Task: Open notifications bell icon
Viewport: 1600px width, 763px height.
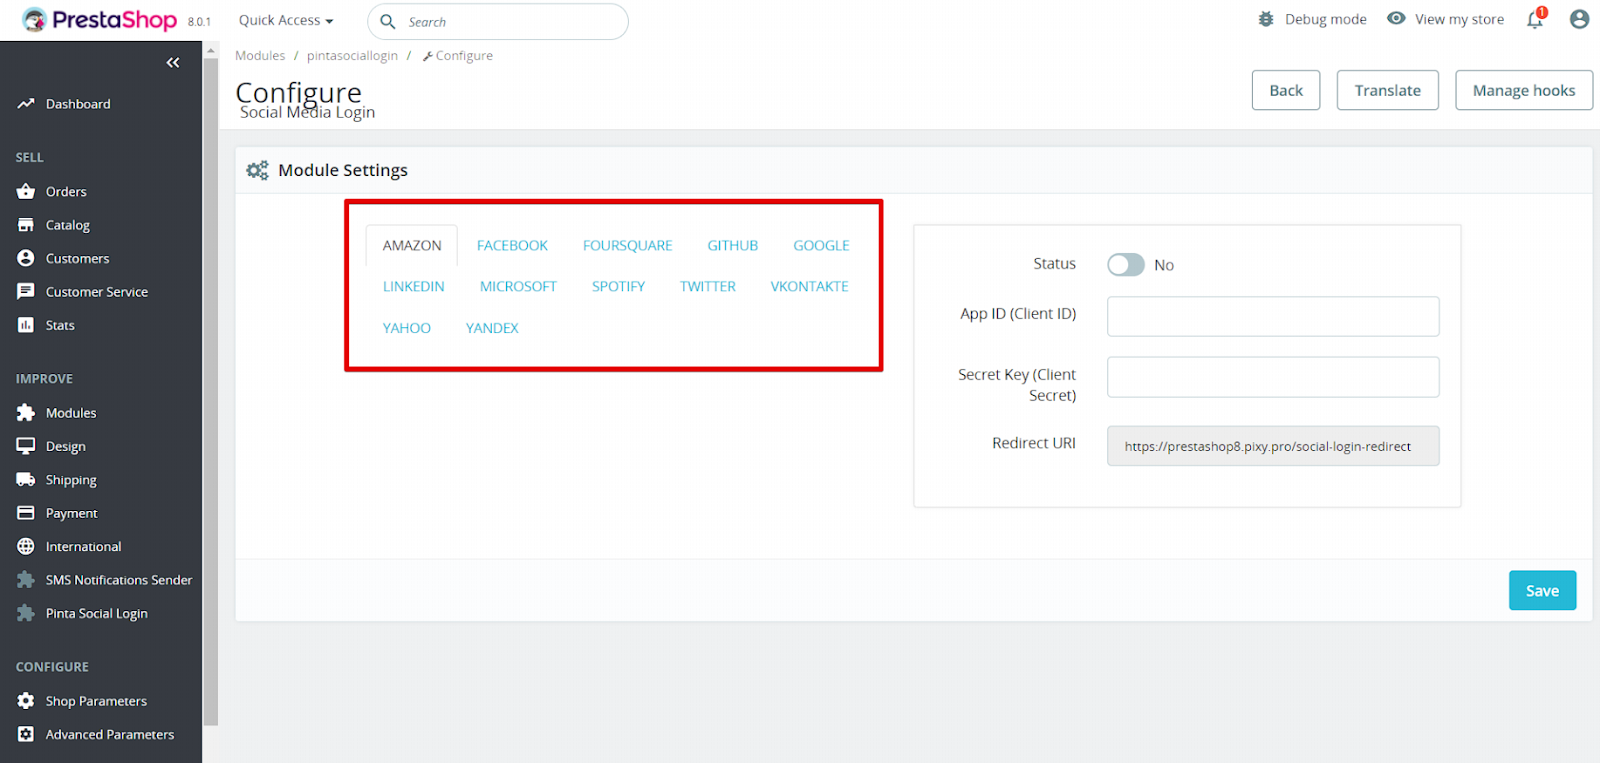Action: [1535, 19]
